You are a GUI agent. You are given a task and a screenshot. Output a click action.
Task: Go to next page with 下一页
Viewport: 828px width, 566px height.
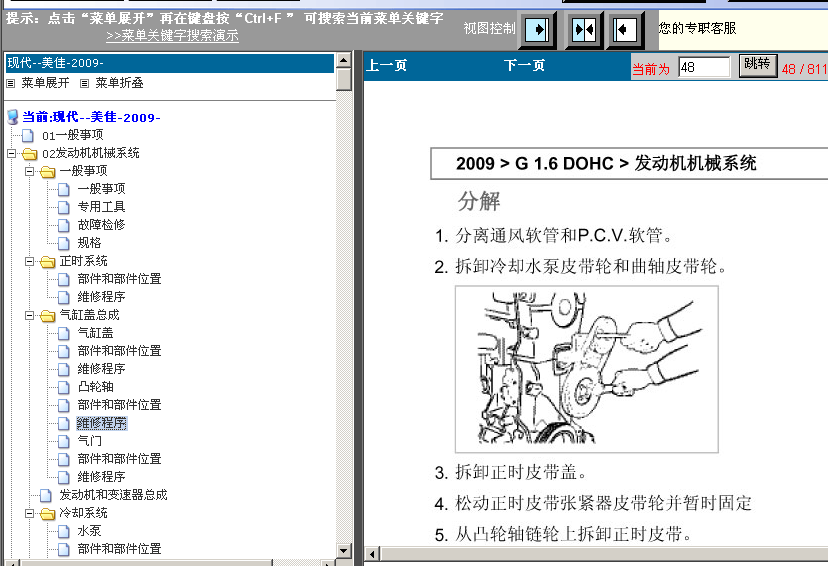[524, 65]
